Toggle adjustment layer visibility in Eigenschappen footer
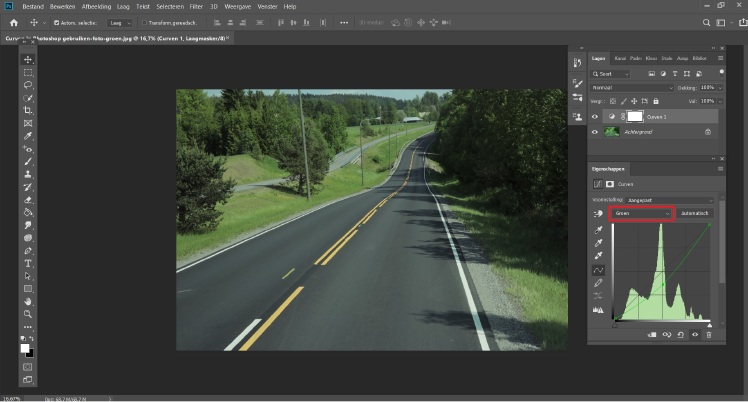 (x=695, y=335)
